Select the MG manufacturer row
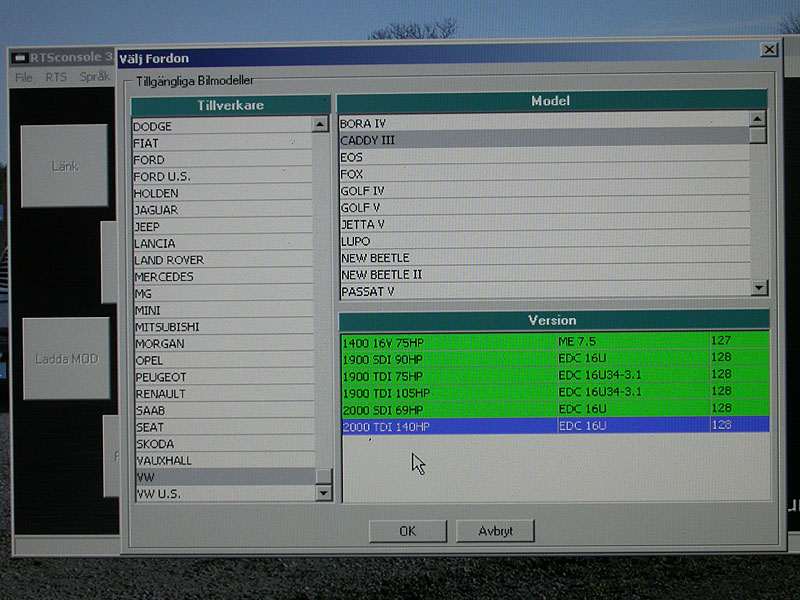This screenshot has width=800, height=600. click(224, 293)
